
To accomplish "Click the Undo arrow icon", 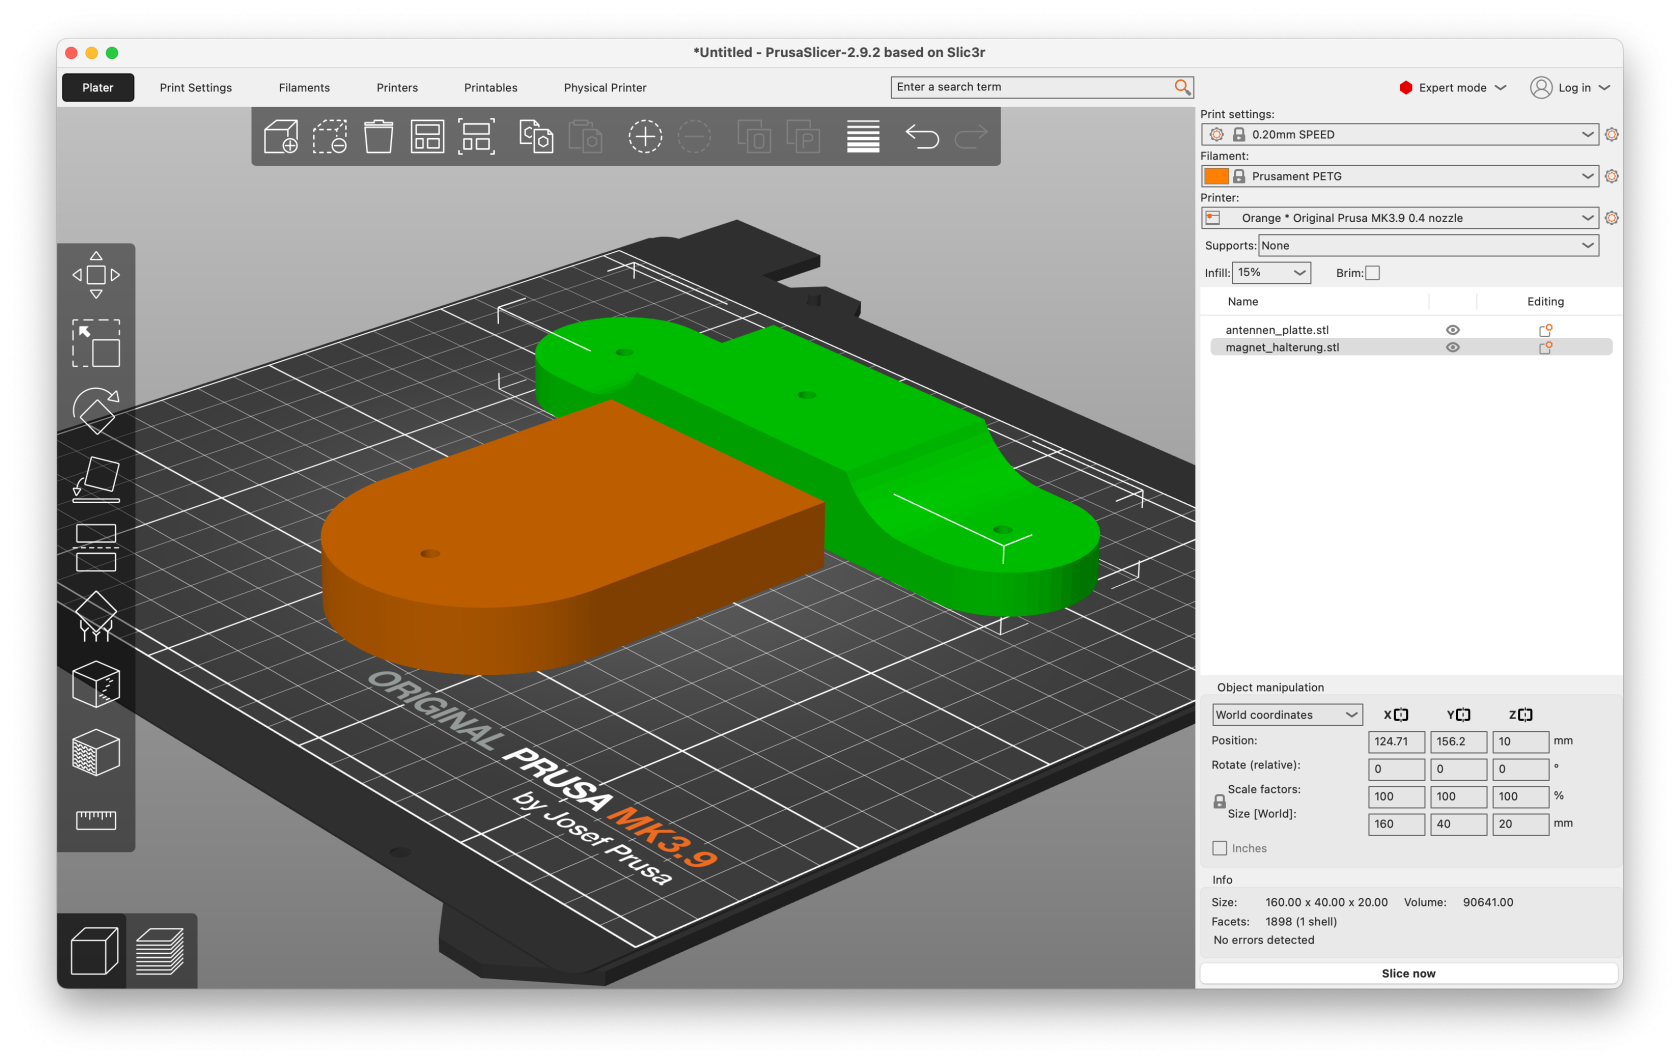I will [922, 136].
